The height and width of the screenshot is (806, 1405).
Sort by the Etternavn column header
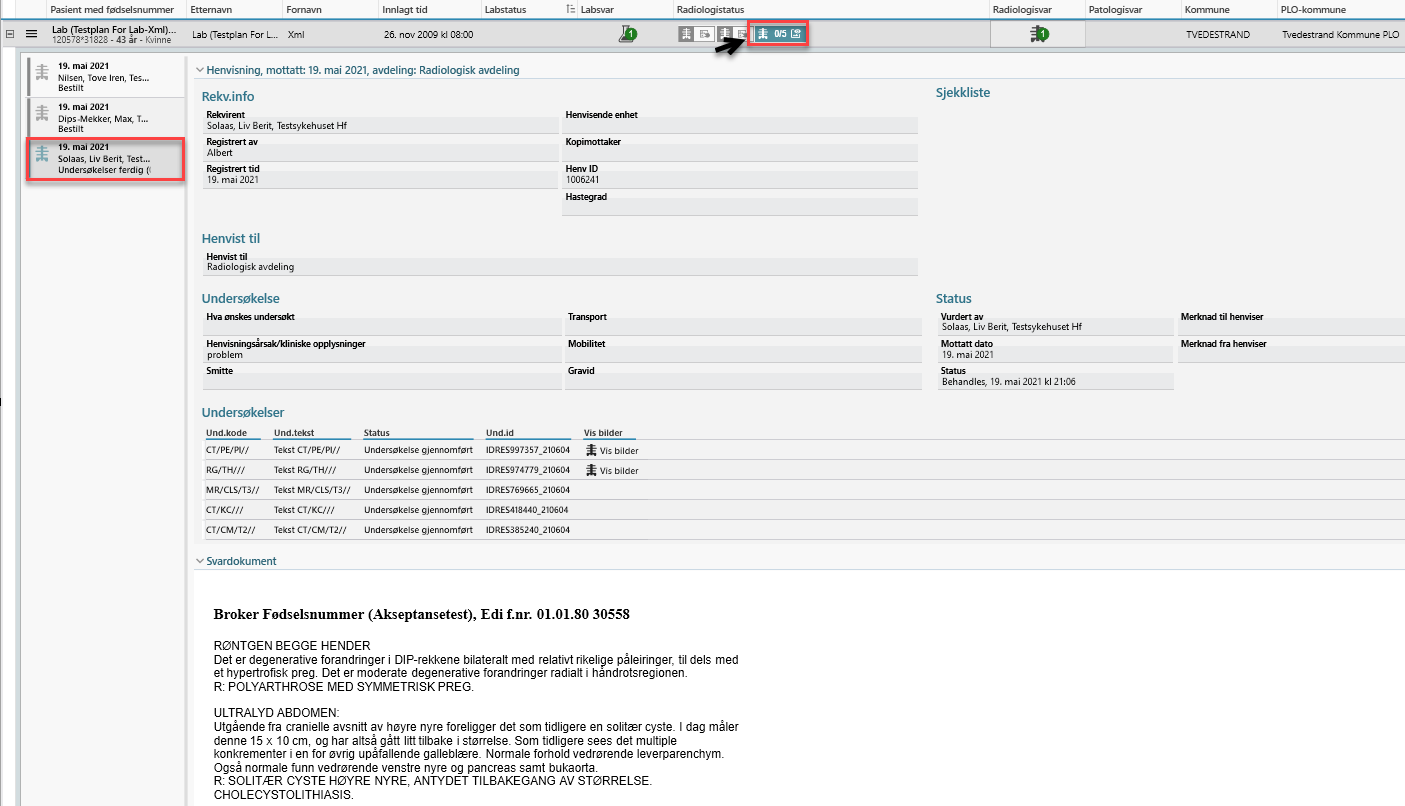tap(211, 9)
